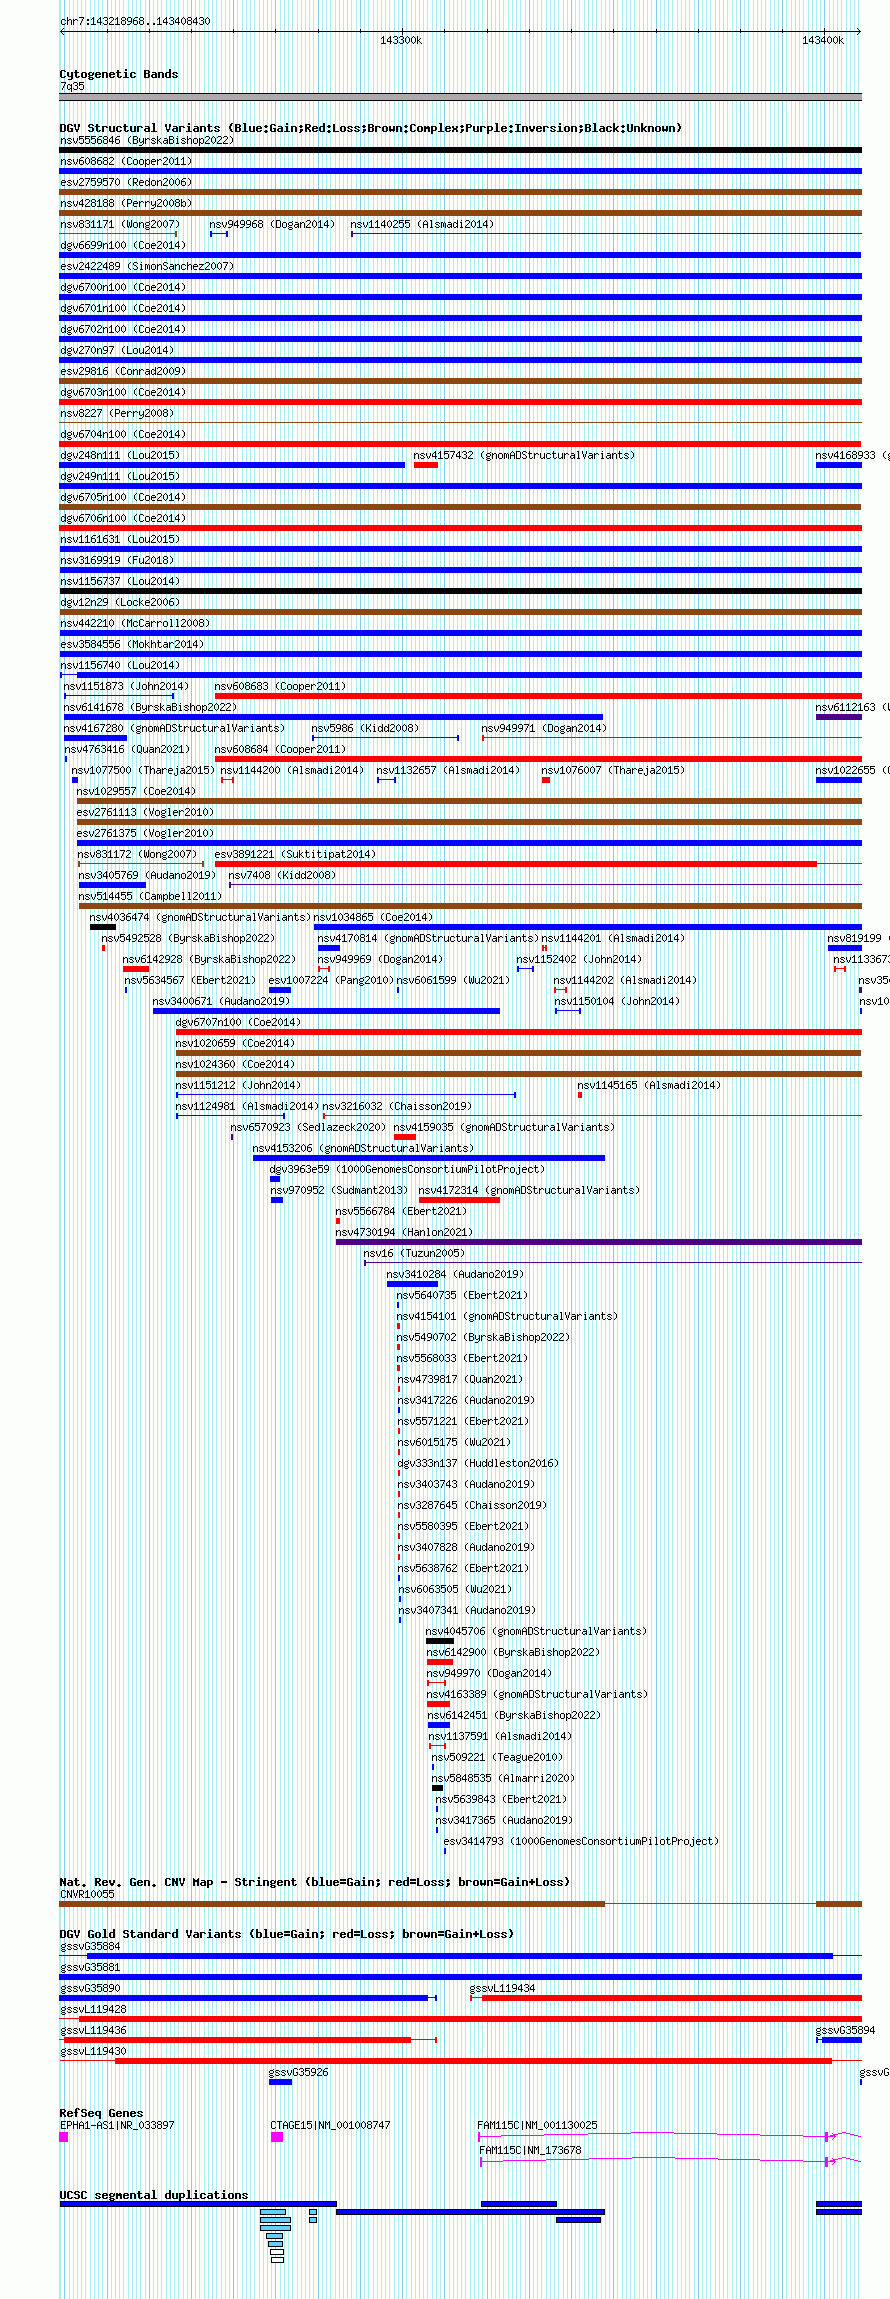Select the nsv4157432 (gnomADStructuralVariants) label

[x=524, y=455]
